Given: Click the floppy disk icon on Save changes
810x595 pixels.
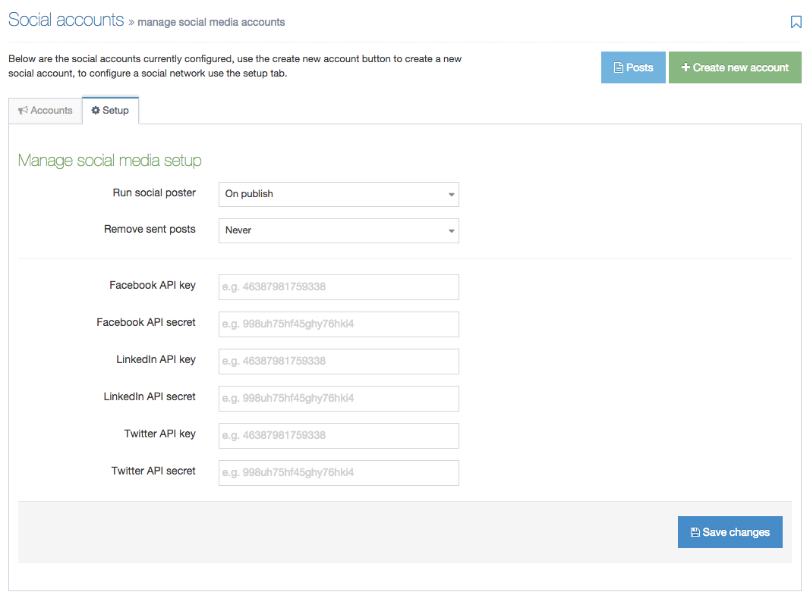Looking at the screenshot, I should coord(695,532).
